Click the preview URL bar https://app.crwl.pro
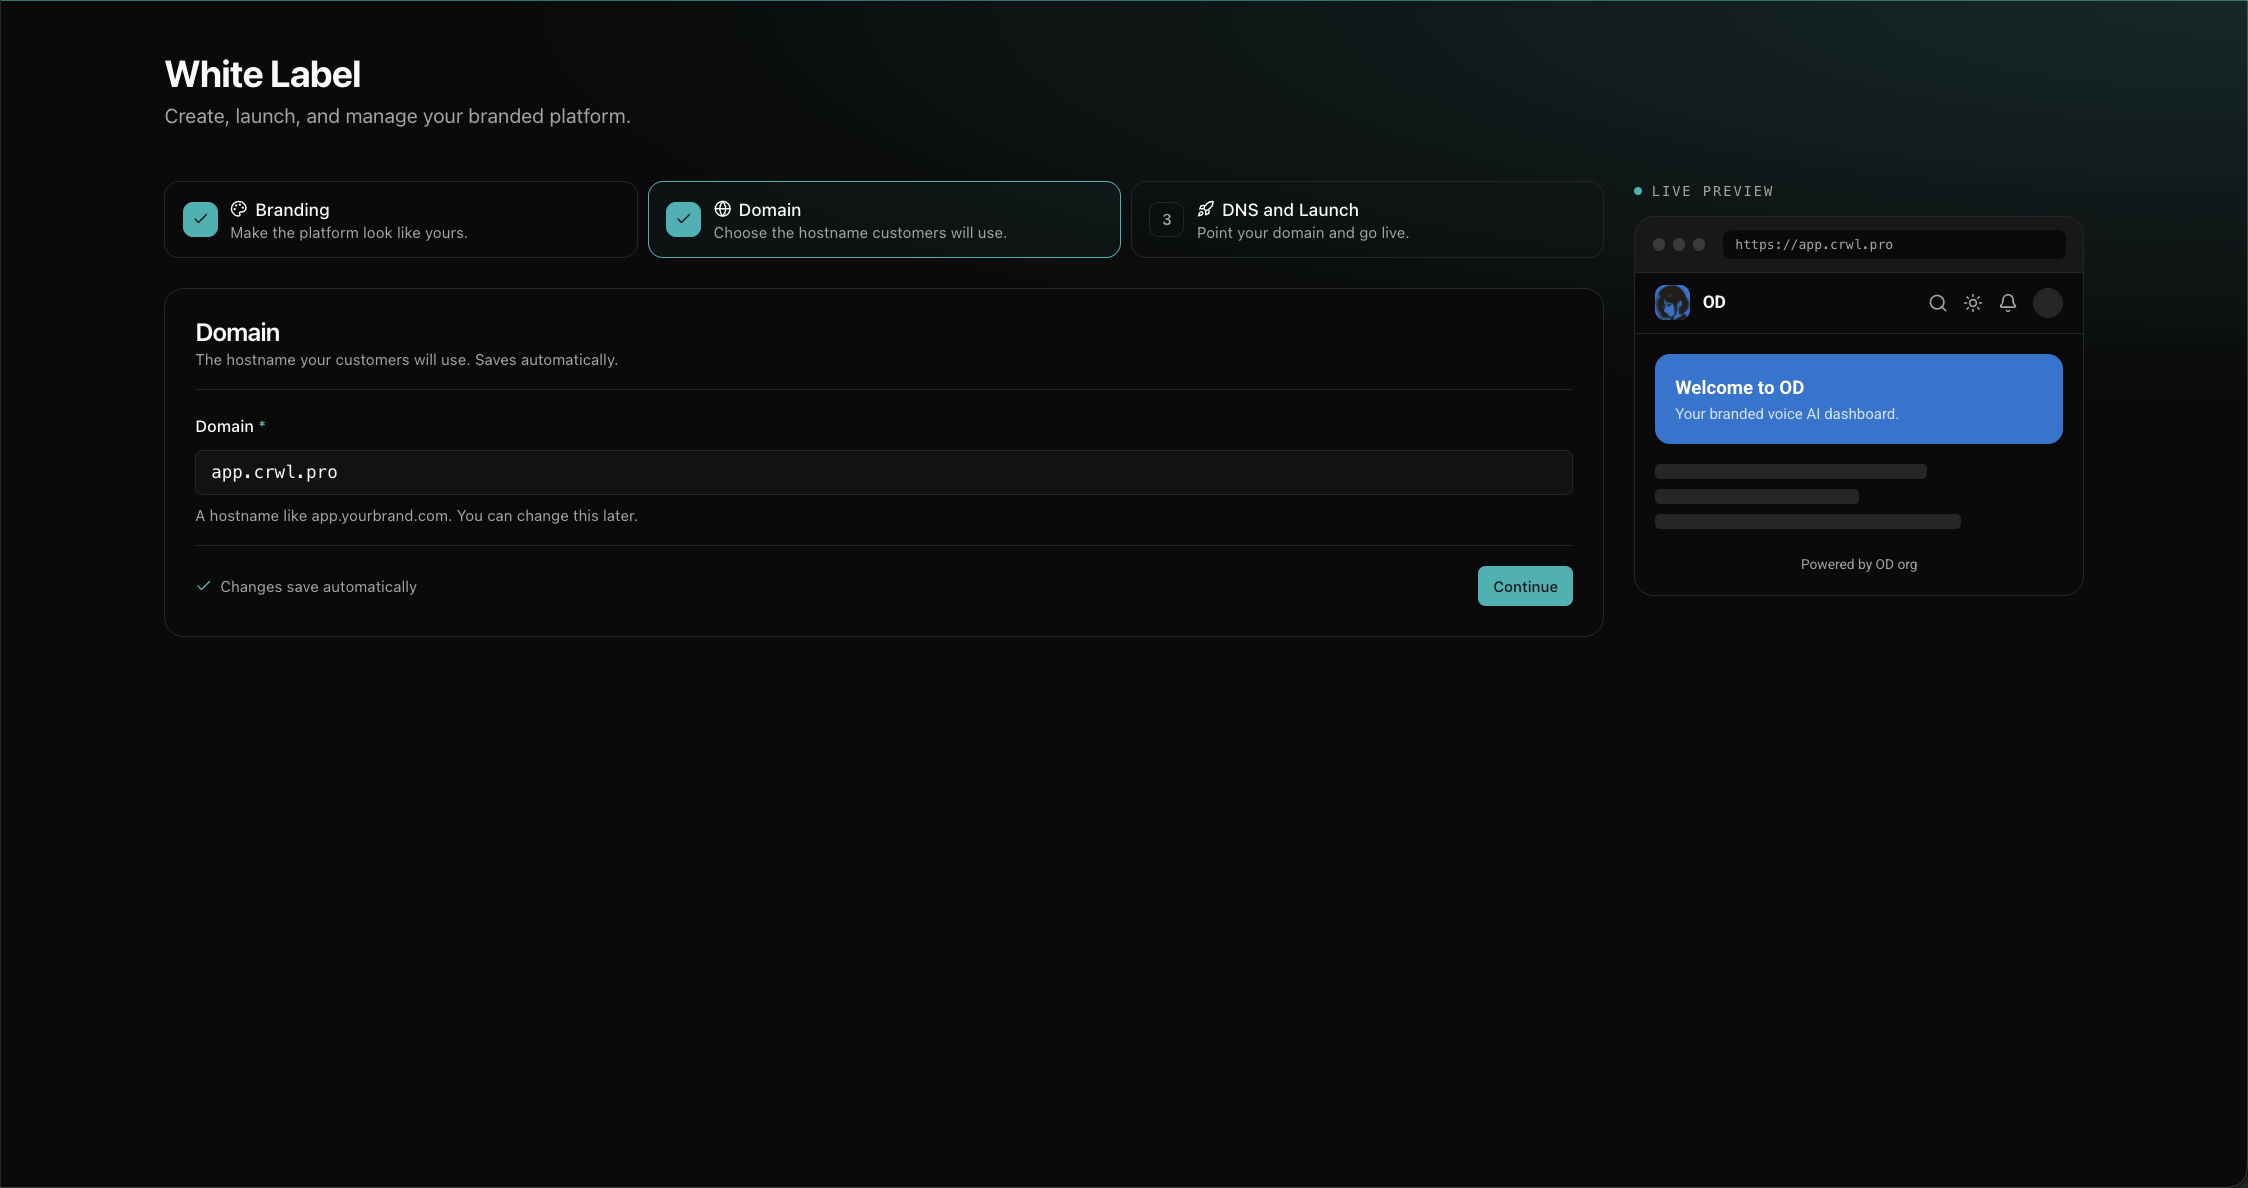This screenshot has height=1188, width=2248. click(1894, 244)
